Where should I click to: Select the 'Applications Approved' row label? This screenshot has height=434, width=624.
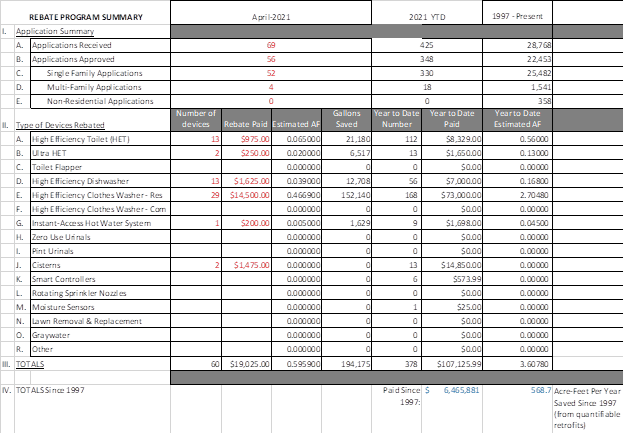click(73, 59)
